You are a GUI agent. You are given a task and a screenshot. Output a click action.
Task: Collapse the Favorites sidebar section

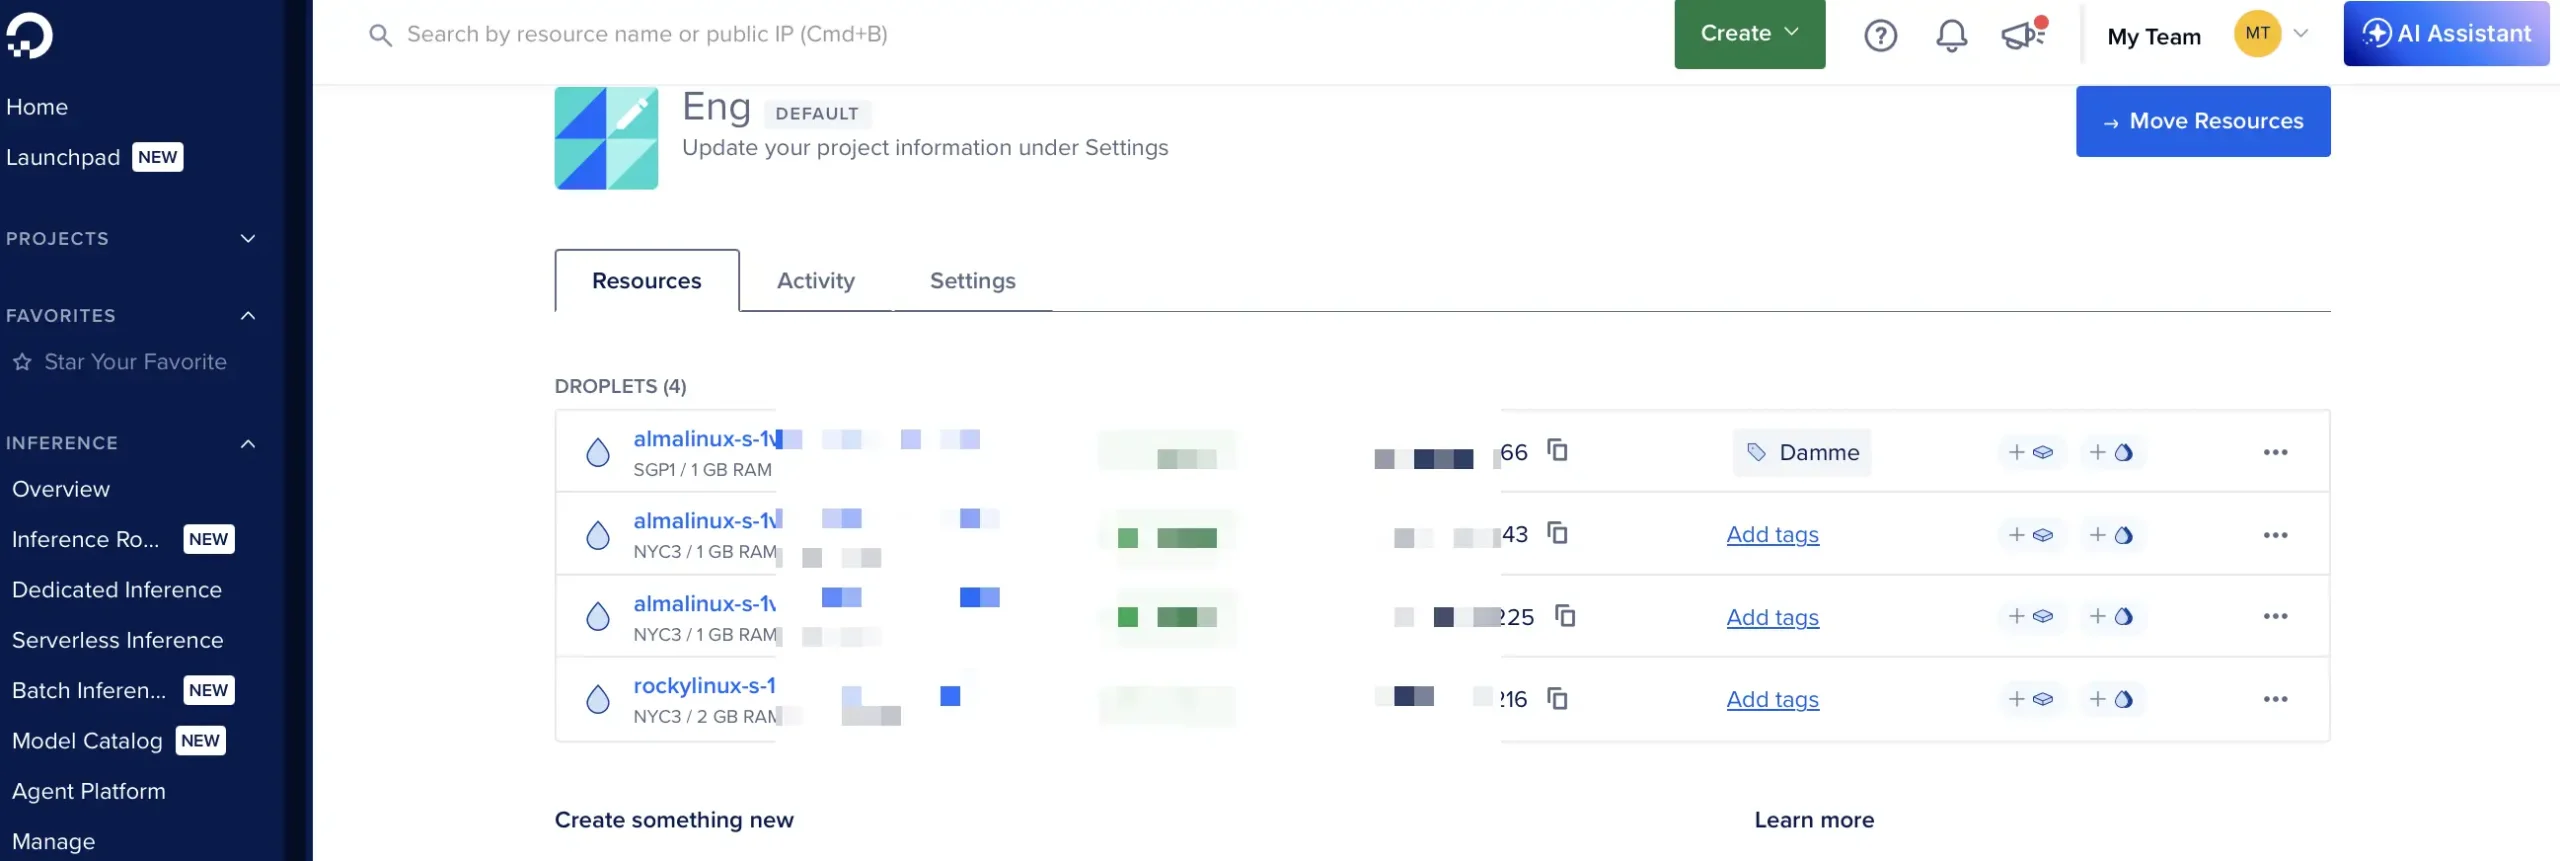tap(248, 315)
